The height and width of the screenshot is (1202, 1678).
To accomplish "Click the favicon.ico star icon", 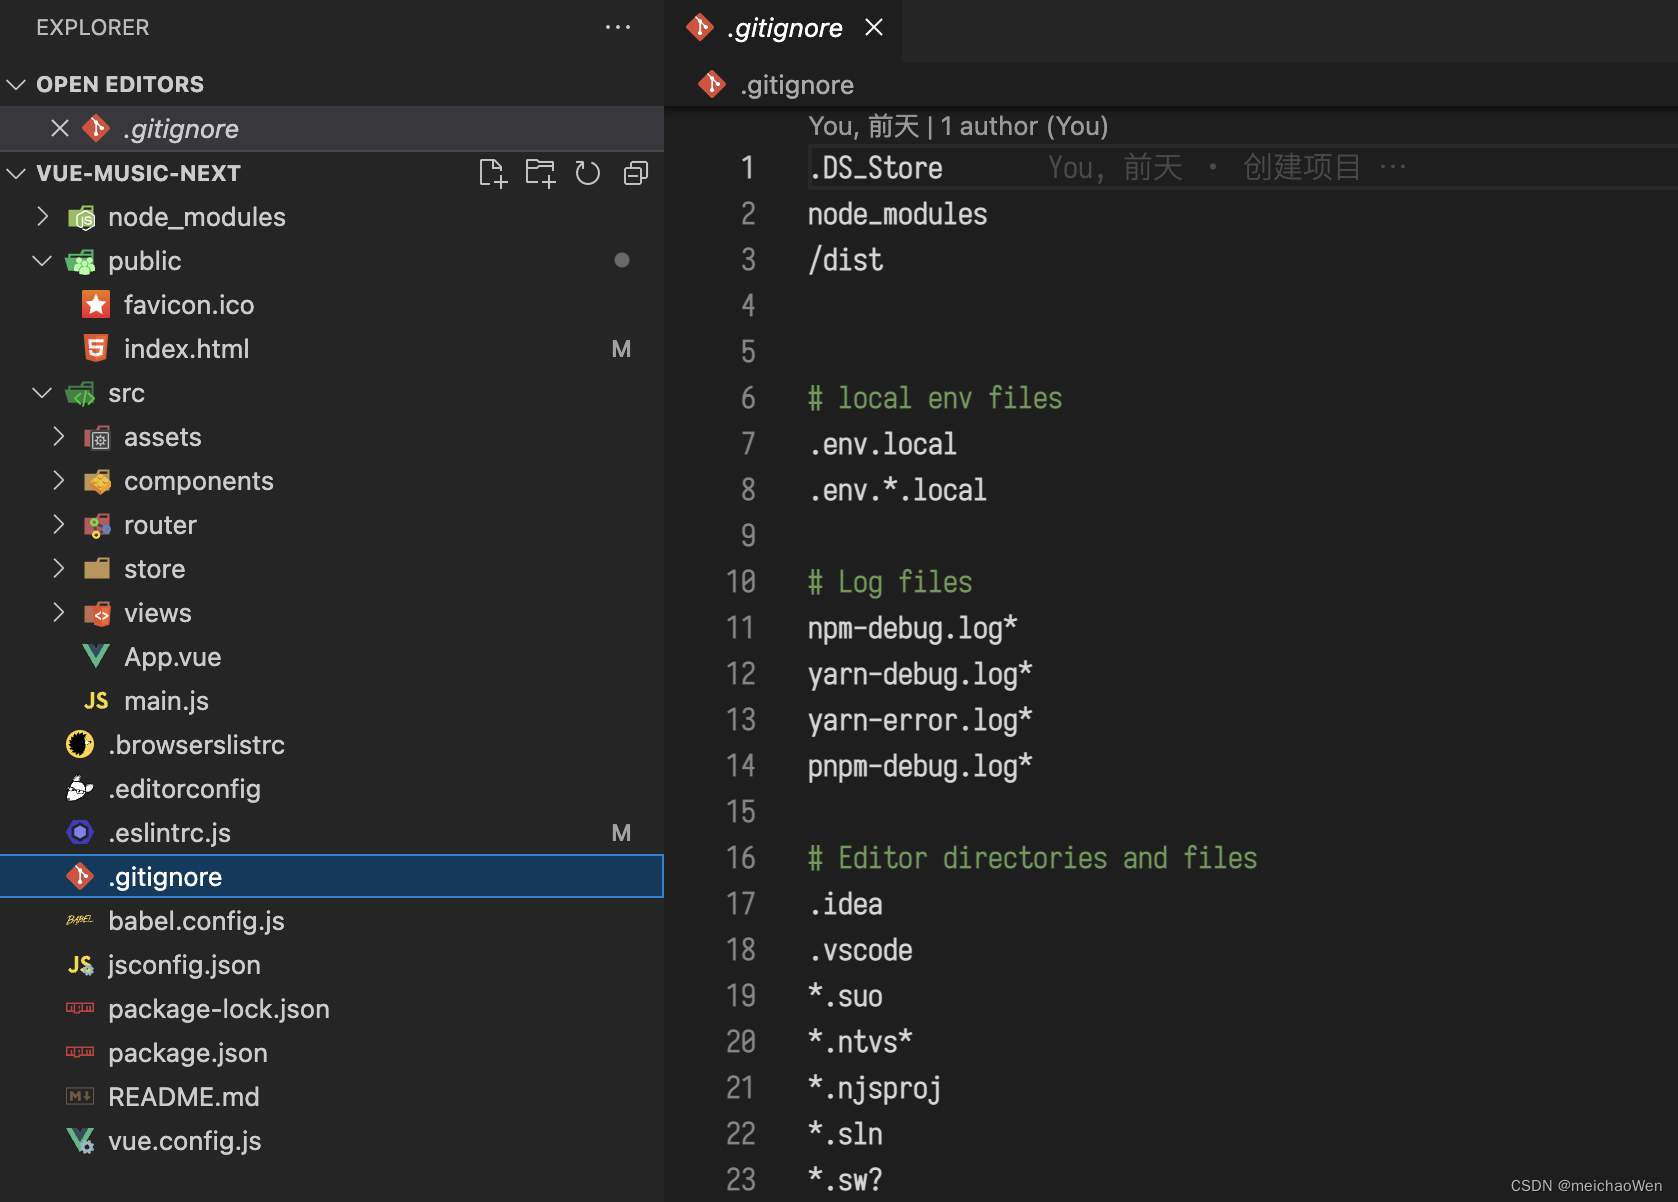I will click(96, 304).
